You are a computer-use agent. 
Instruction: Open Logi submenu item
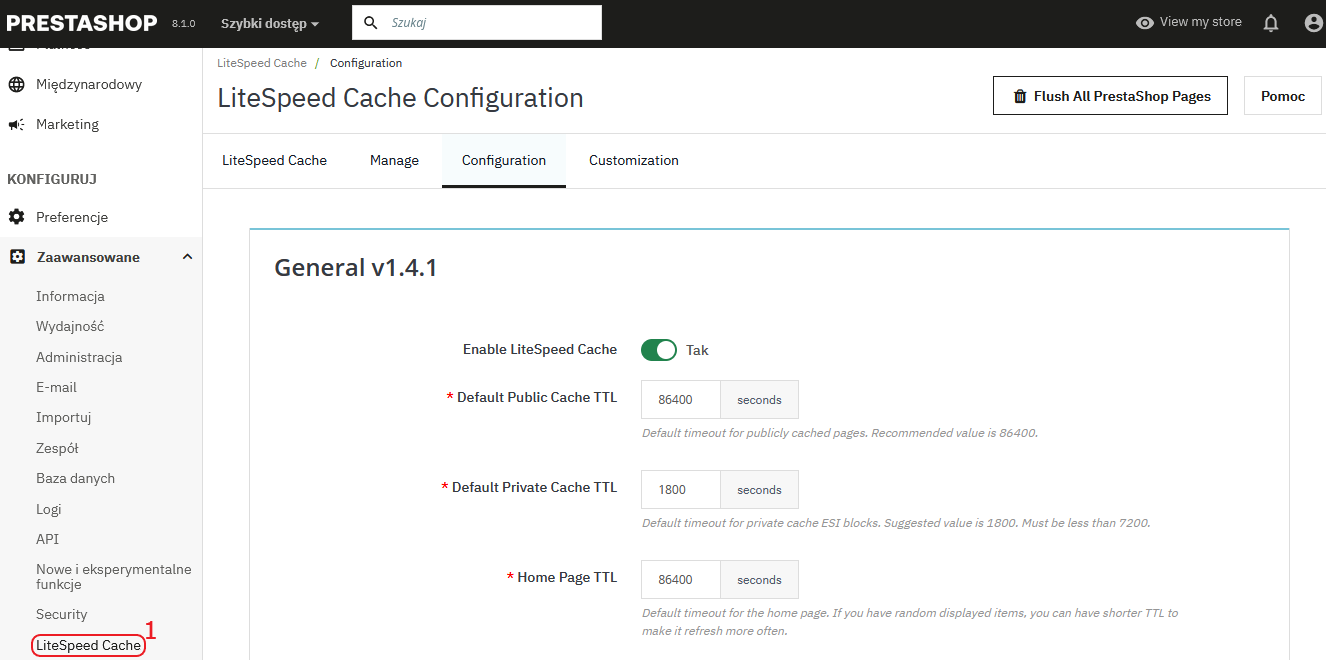click(x=49, y=509)
